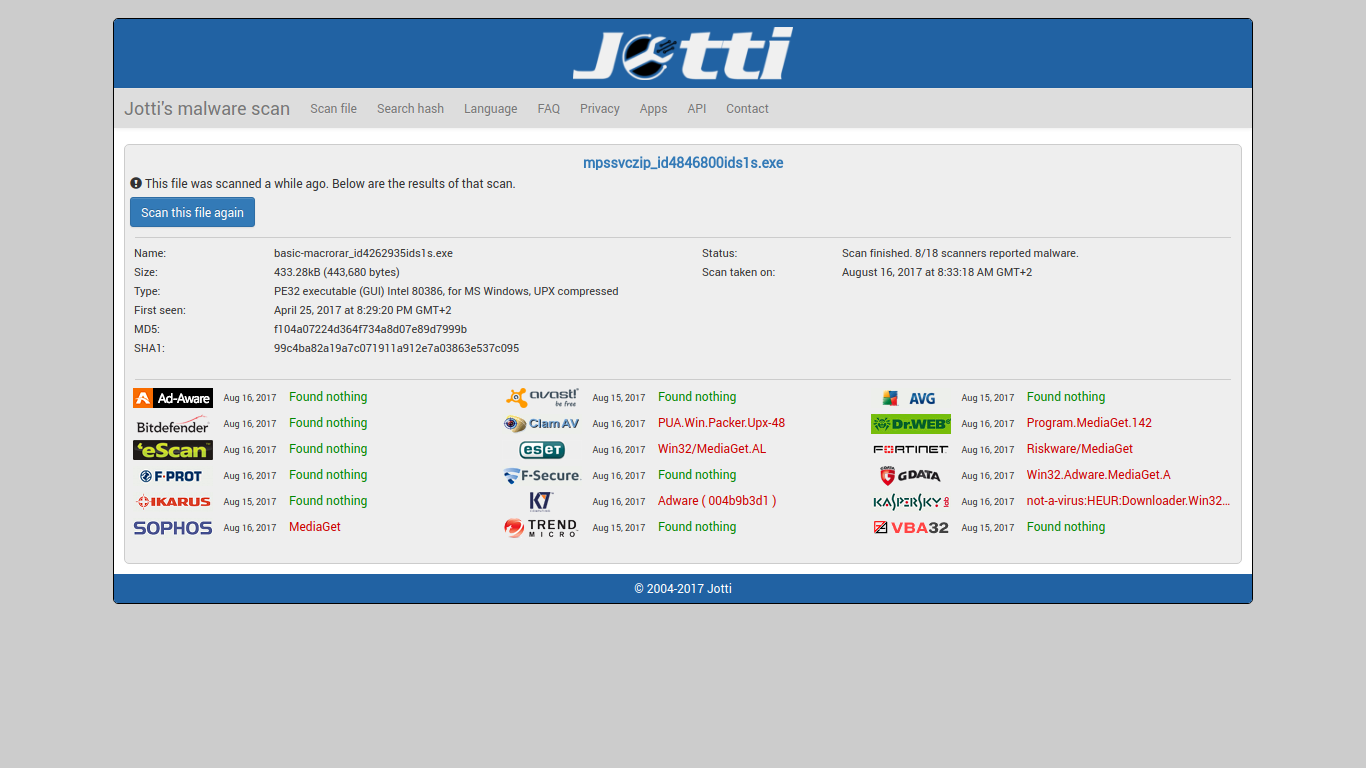This screenshot has height=768, width=1366.
Task: Click the IKARUS result Found nothing
Action: [328, 501]
